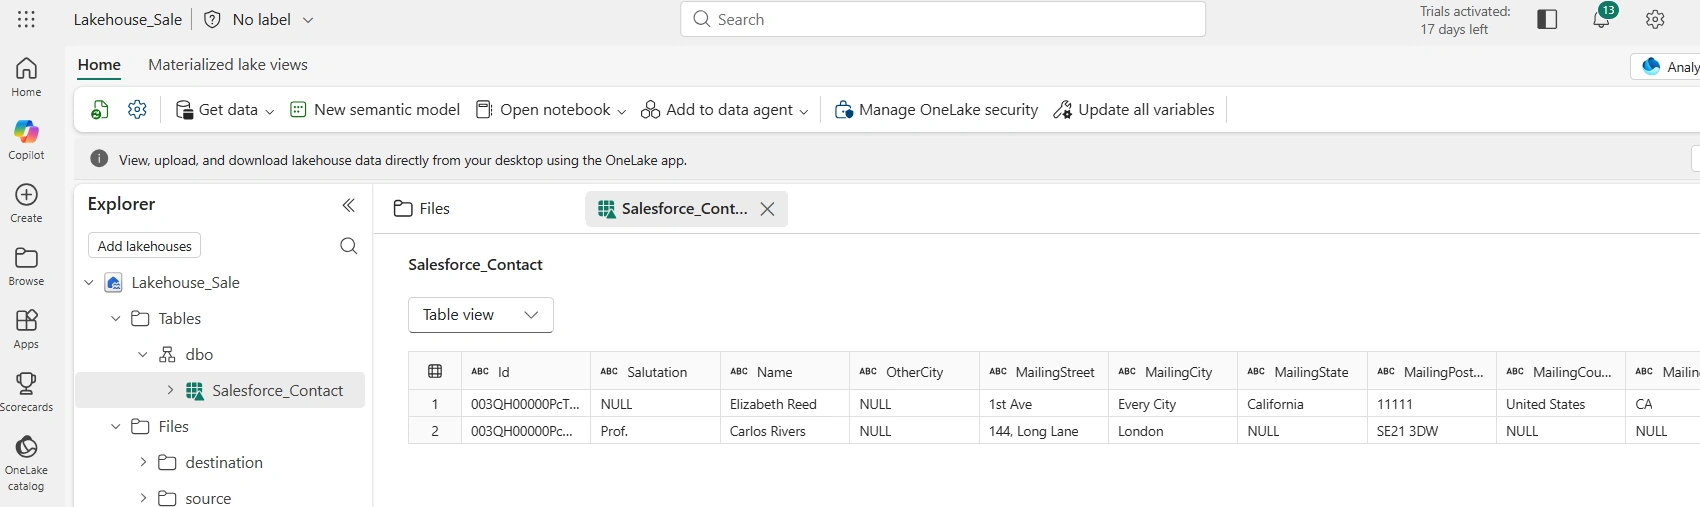
Task: Collapse the Files folder chevron in Explorer
Action: click(116, 426)
